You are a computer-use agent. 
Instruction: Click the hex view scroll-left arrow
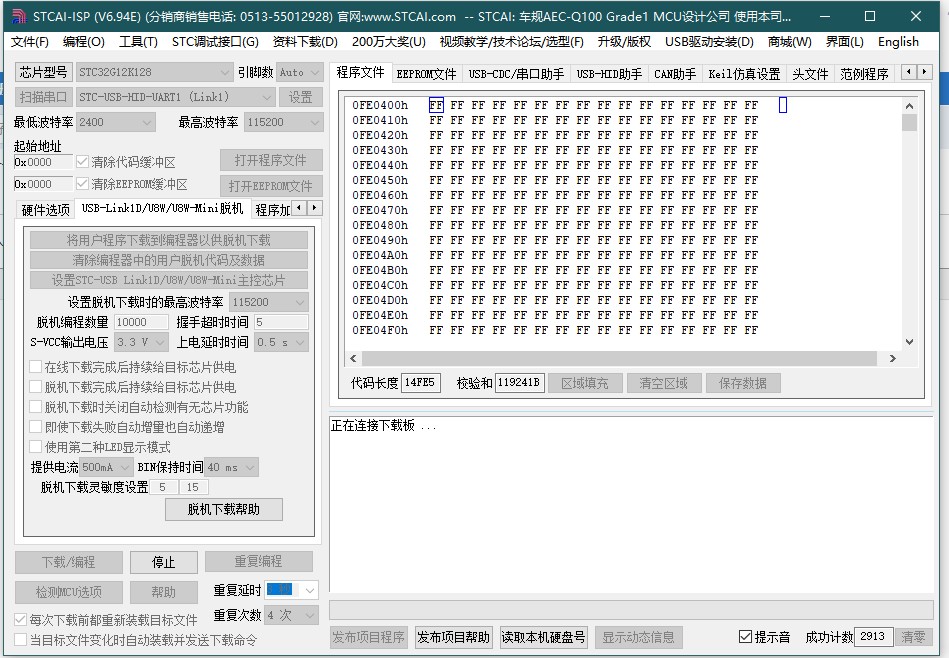[353, 358]
